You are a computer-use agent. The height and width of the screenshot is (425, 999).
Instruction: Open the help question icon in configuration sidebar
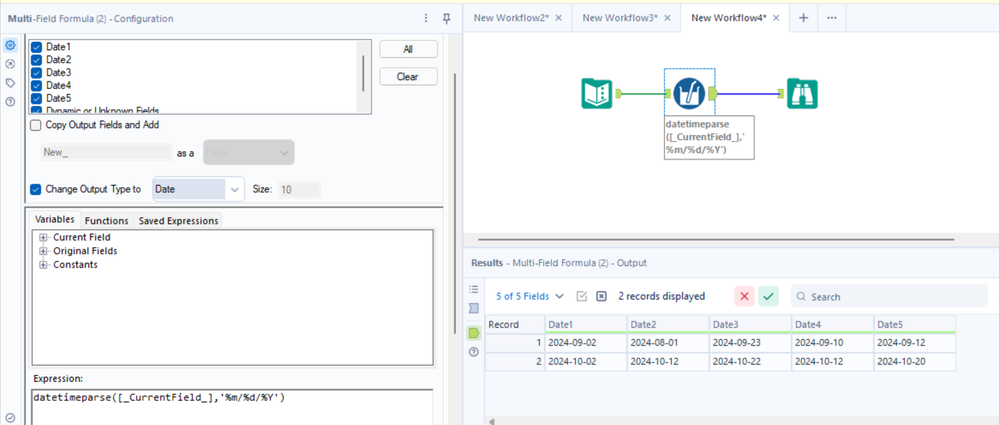pos(10,101)
